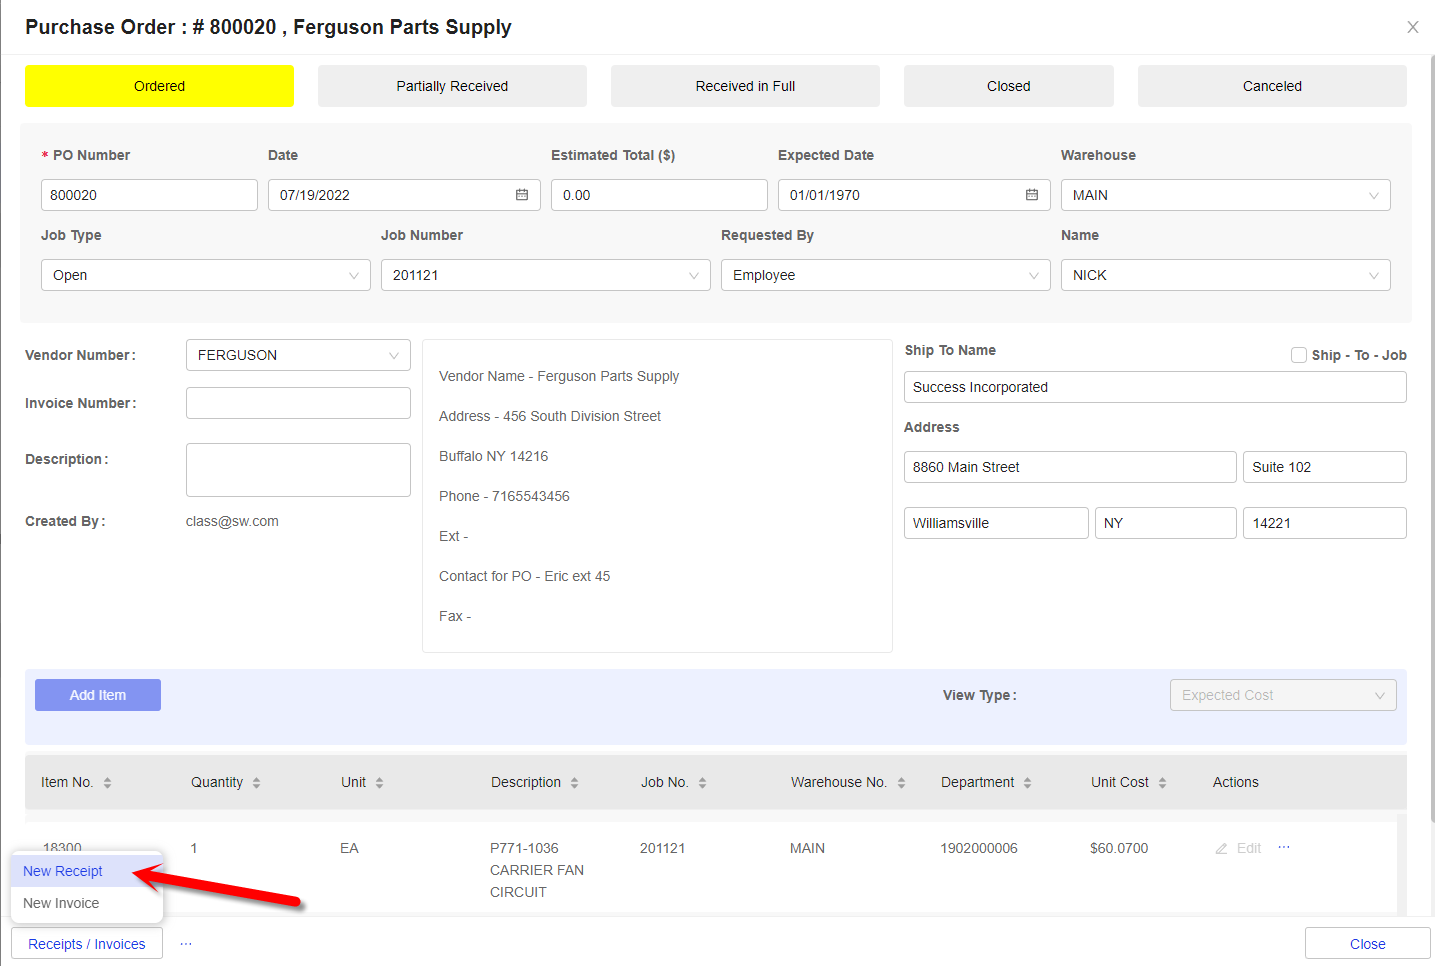The height and width of the screenshot is (966, 1435).
Task: Click the Suite 102 field
Action: pyautogui.click(x=1325, y=467)
